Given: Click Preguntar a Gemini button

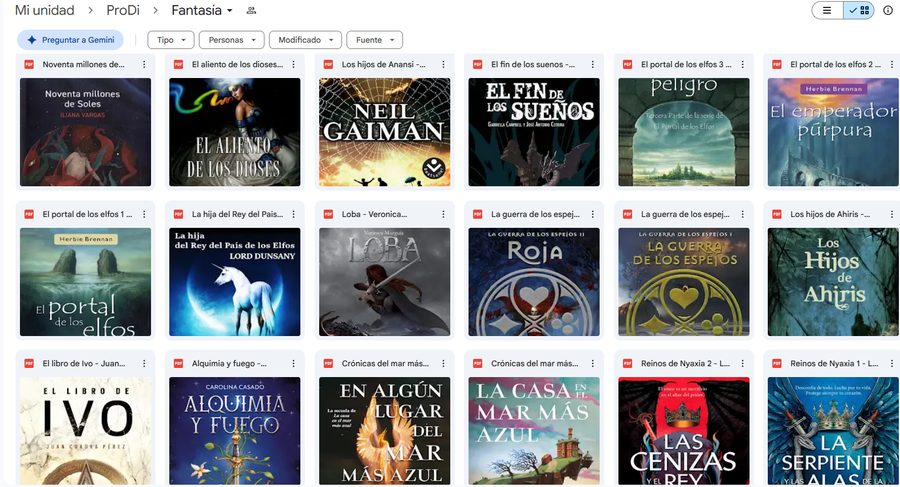Looking at the screenshot, I should coord(71,40).
